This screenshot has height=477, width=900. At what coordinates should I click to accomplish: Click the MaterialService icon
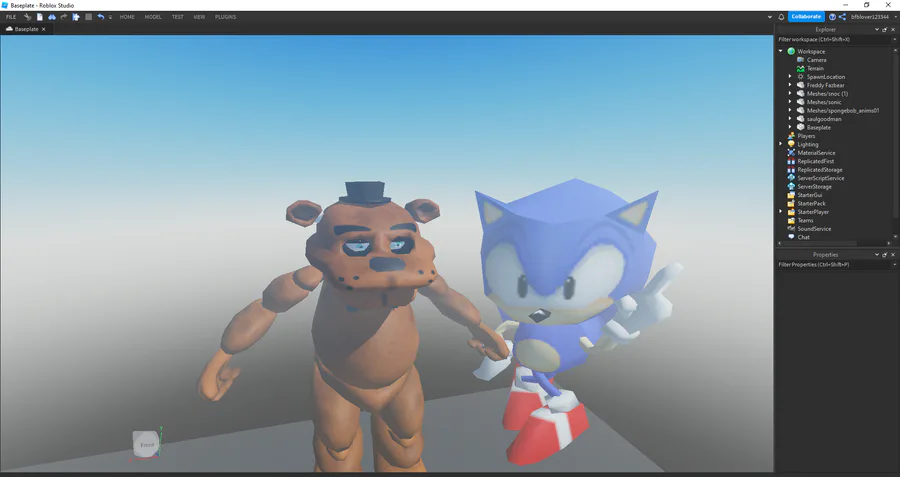[791, 153]
